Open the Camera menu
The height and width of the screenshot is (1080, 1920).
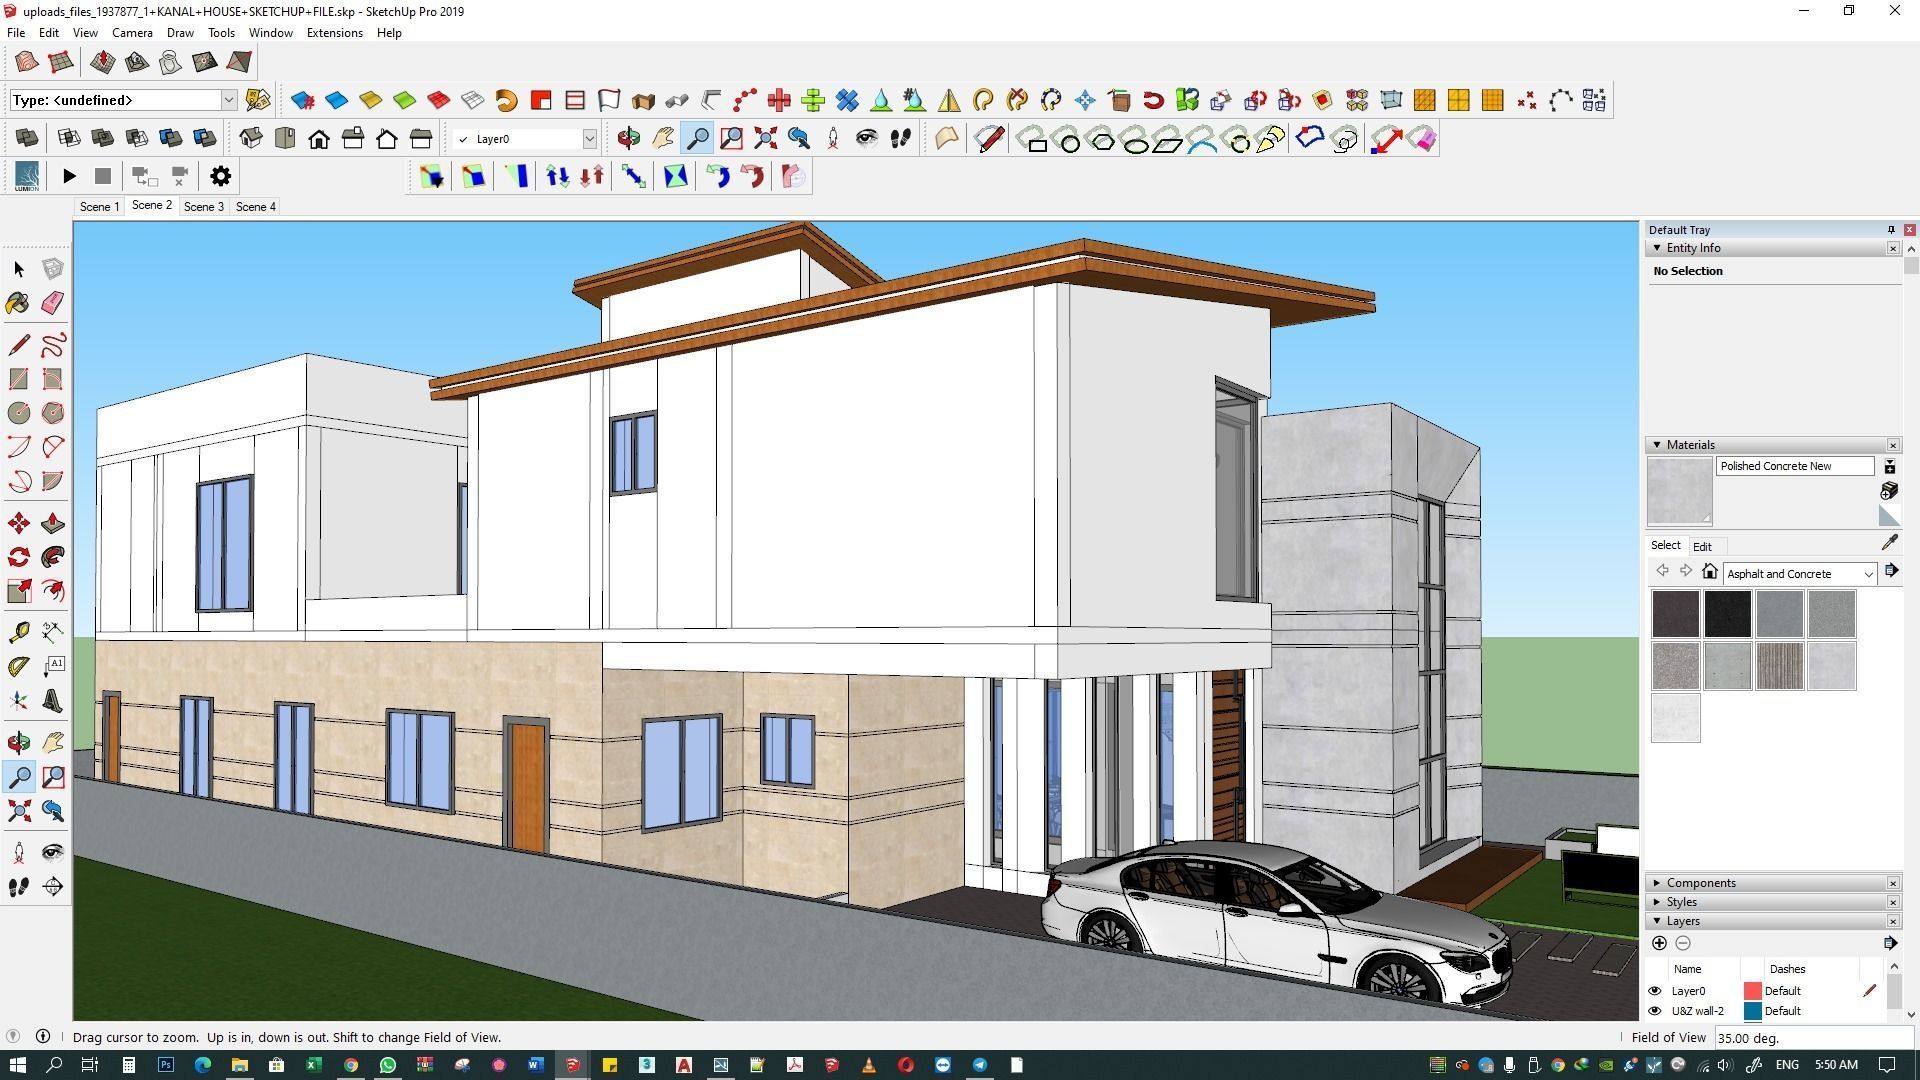[x=132, y=33]
